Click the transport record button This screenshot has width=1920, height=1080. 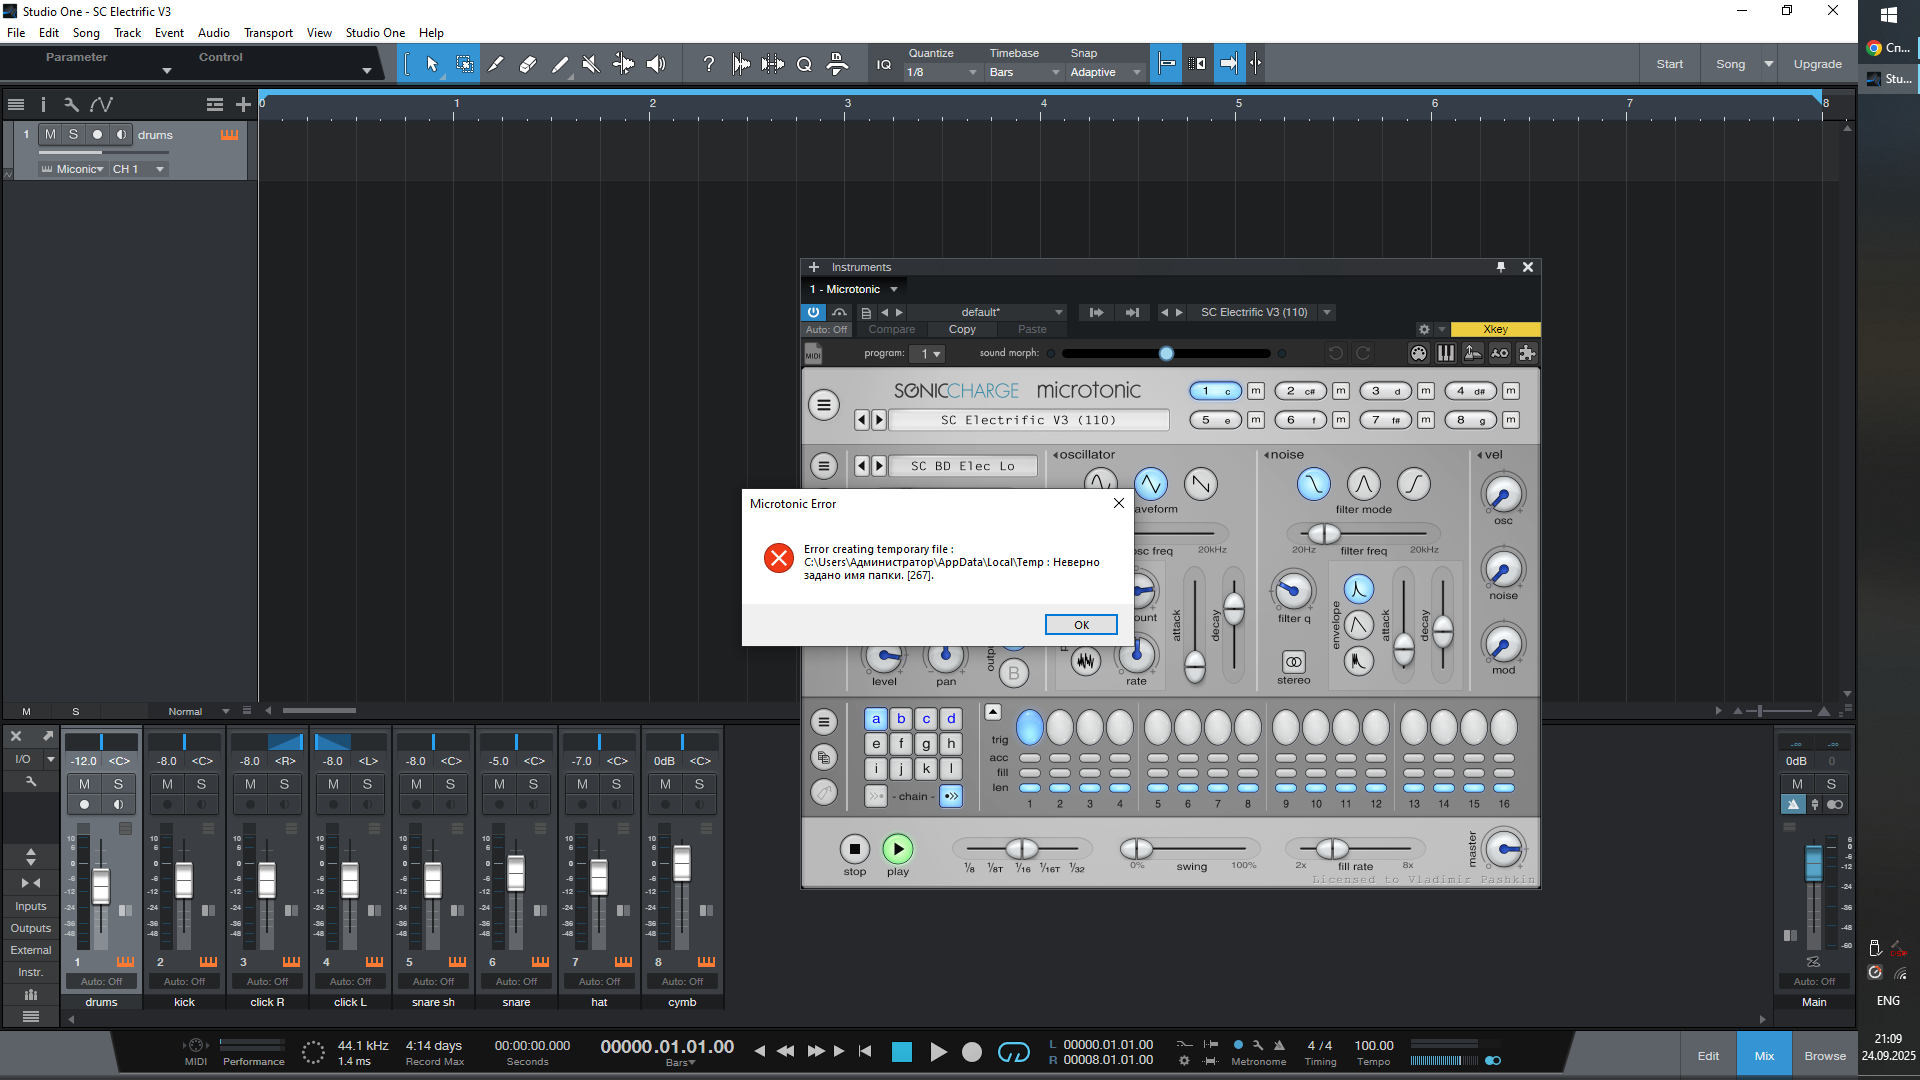(x=971, y=1052)
